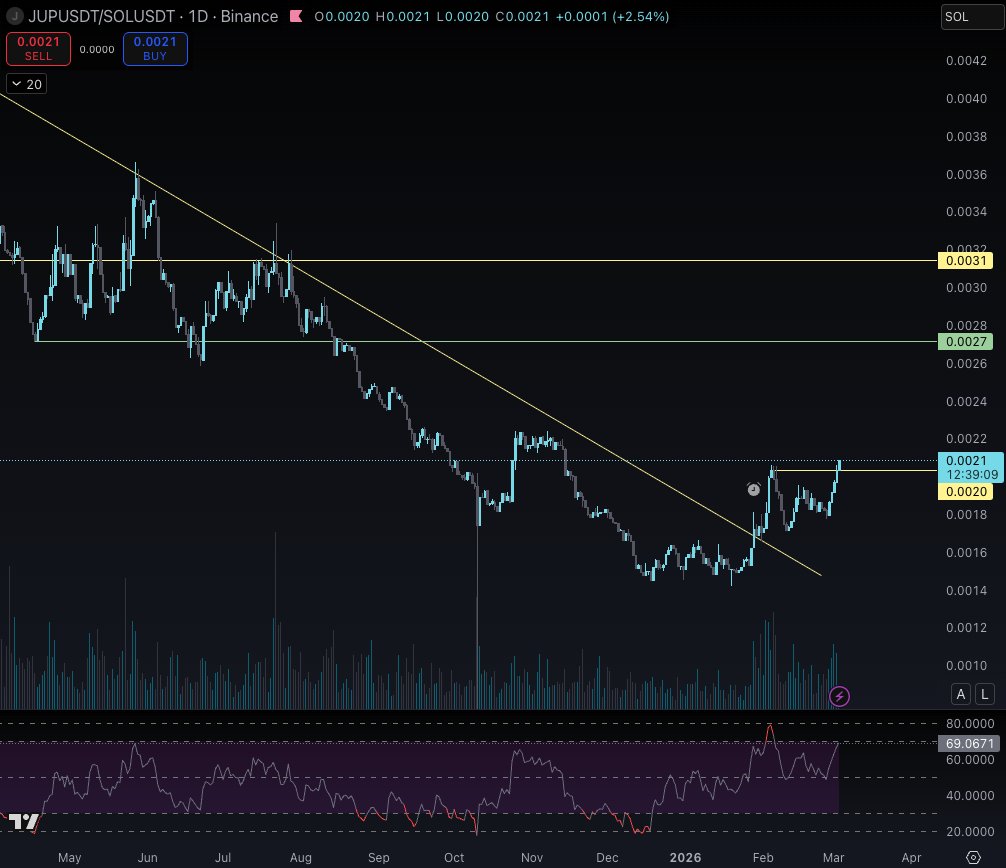This screenshot has height=868, width=1006.
Task: Open chart settings hexagon gear icon
Action: [973, 857]
